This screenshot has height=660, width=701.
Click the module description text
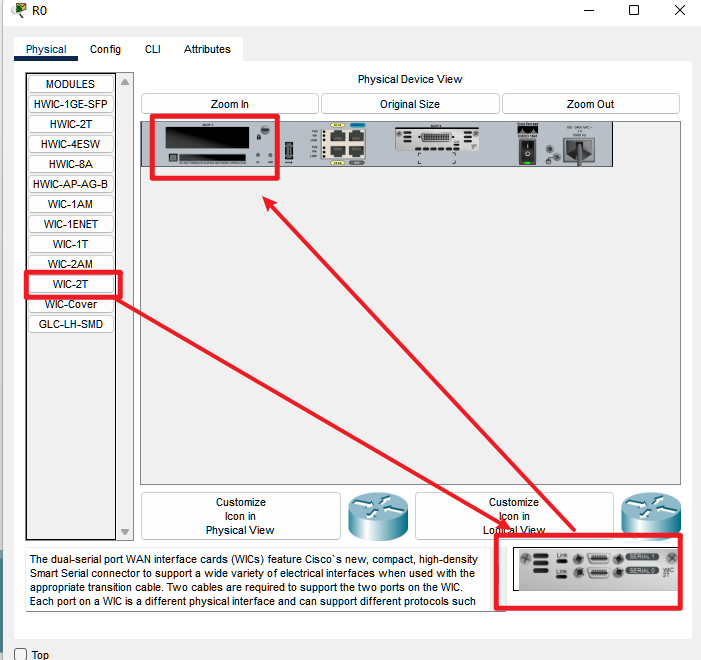point(253,580)
